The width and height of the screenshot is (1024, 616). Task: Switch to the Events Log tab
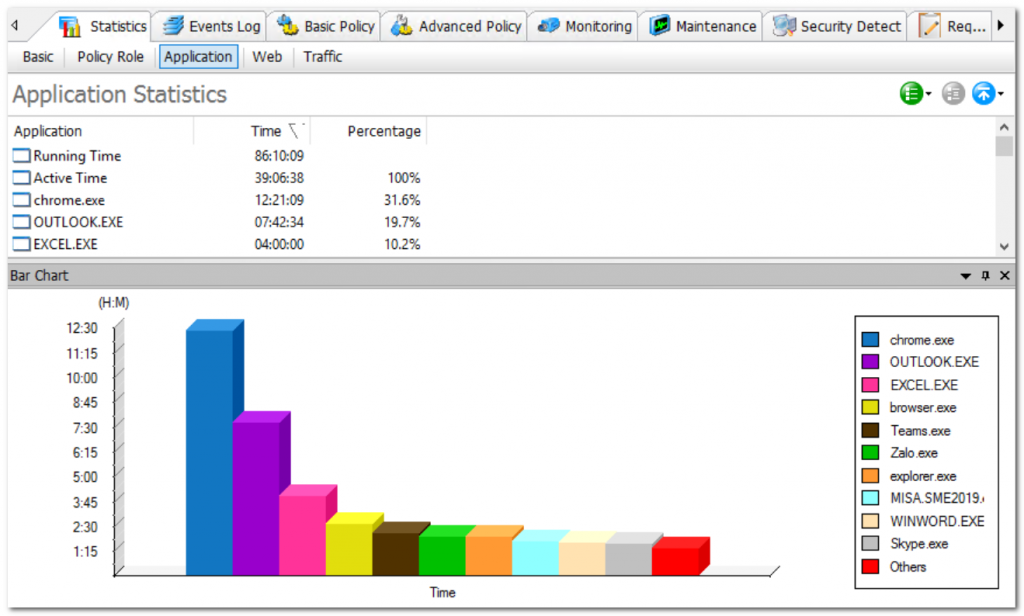pos(212,26)
